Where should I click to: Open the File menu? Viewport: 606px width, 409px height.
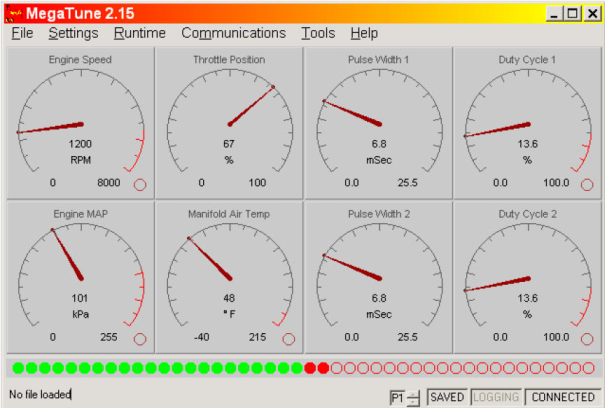pos(22,33)
